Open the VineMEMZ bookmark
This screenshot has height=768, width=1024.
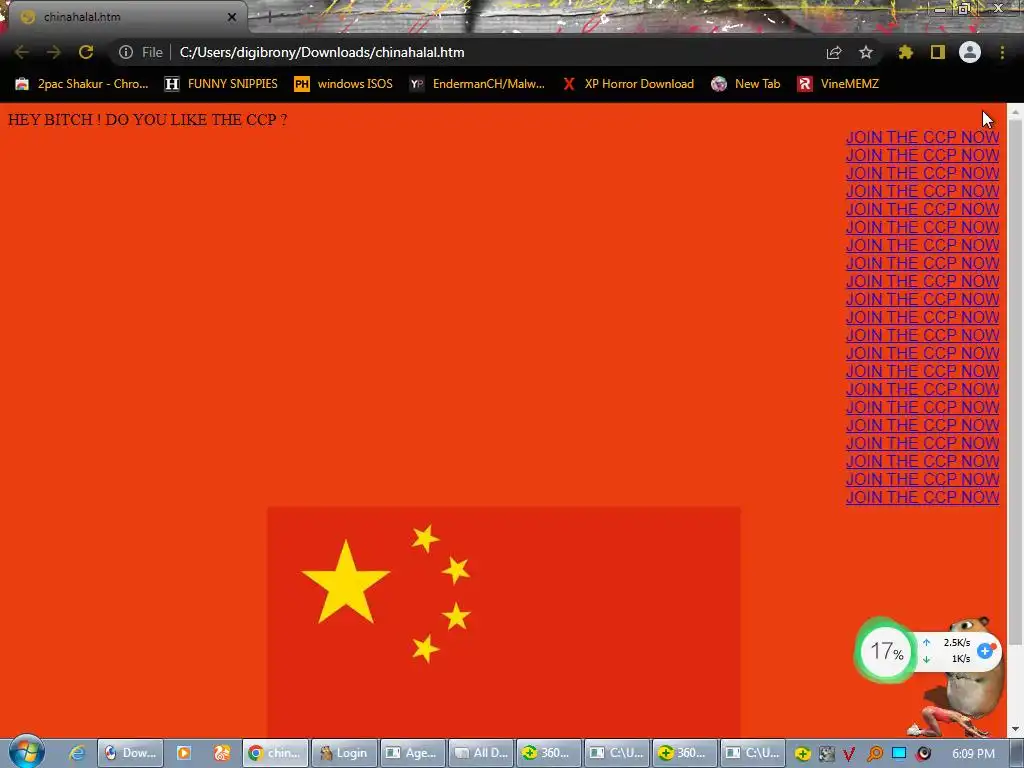click(x=839, y=84)
